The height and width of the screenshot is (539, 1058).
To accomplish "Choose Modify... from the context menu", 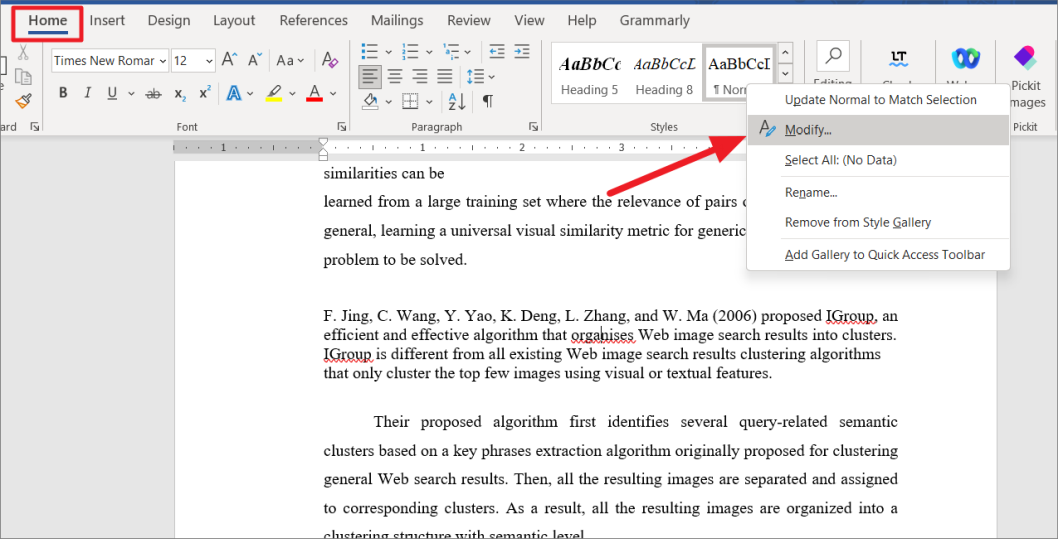I will coord(808,130).
